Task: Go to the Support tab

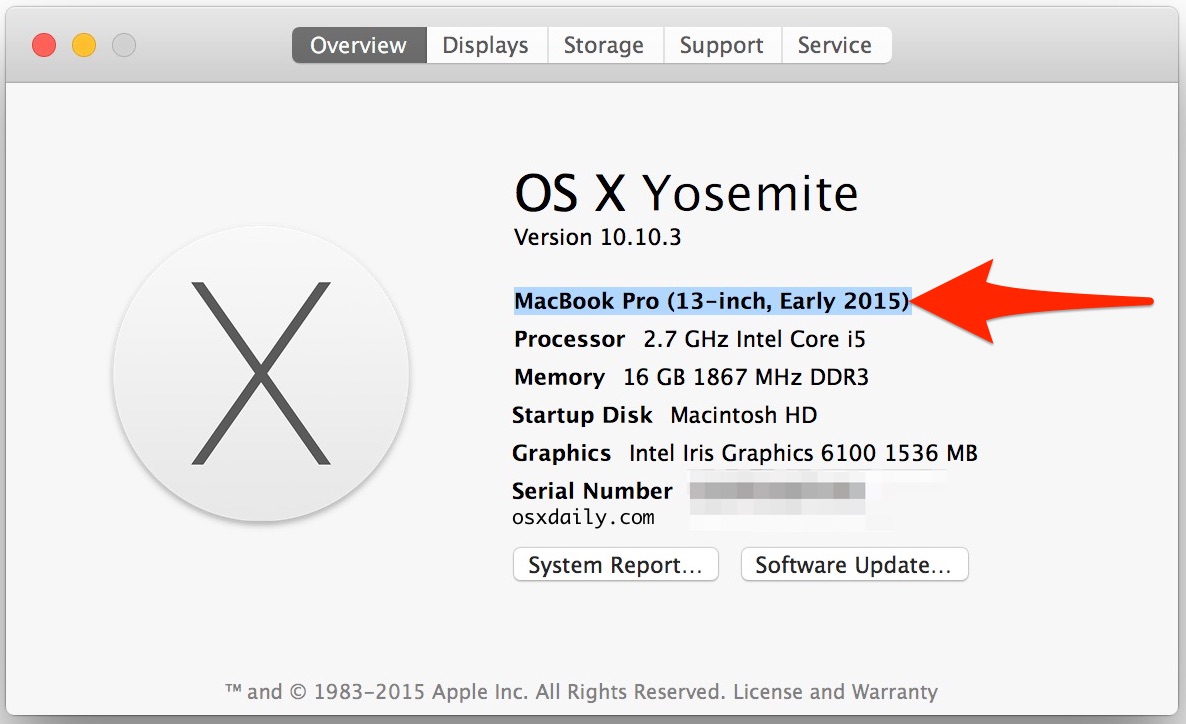Action: tap(721, 45)
